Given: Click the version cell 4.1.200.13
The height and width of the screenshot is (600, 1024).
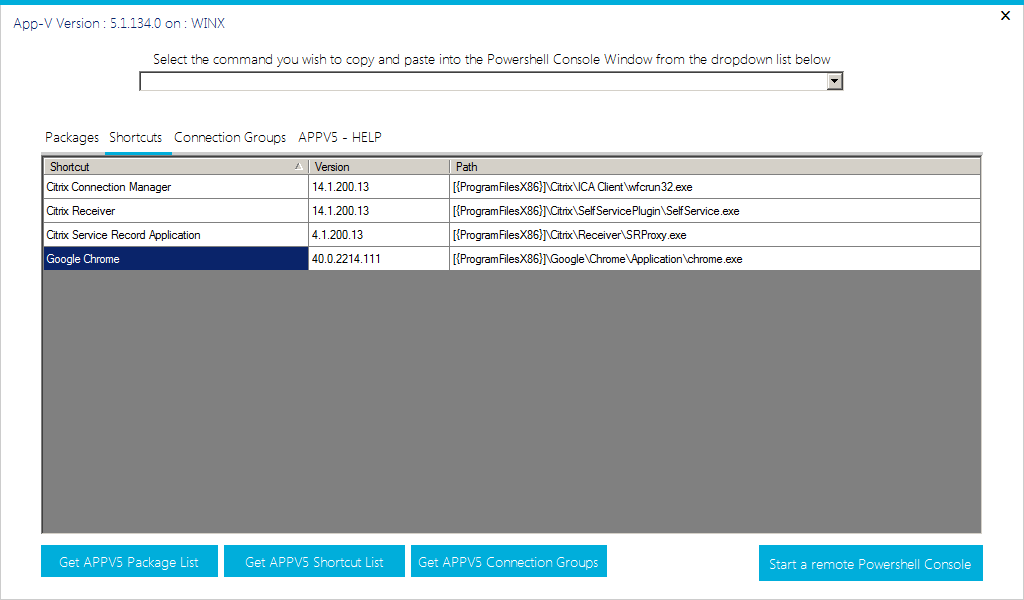Looking at the screenshot, I should click(x=379, y=235).
